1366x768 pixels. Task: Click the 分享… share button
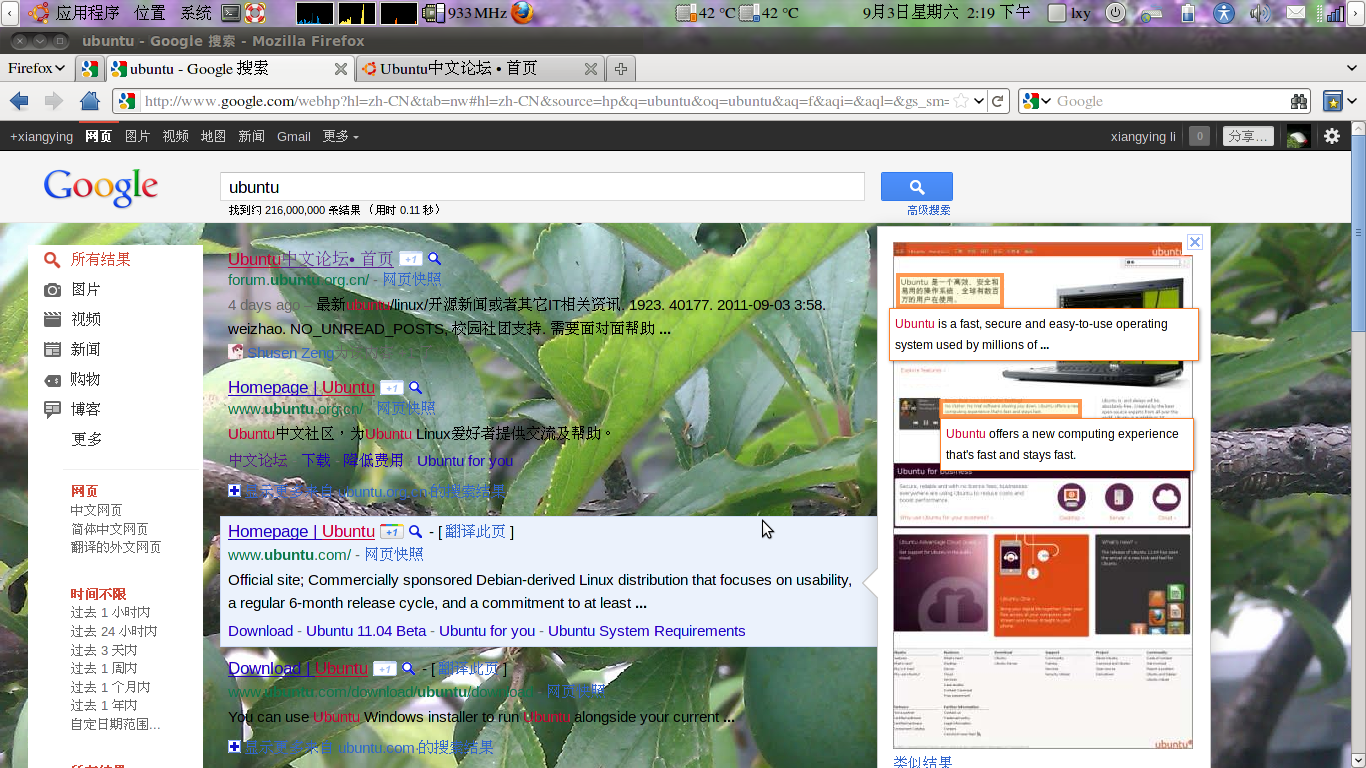[1248, 136]
